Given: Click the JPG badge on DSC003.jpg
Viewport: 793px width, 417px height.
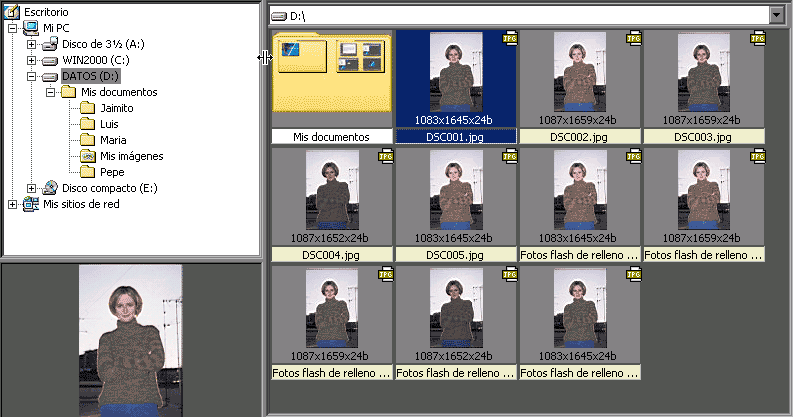Looking at the screenshot, I should pyautogui.click(x=758, y=38).
